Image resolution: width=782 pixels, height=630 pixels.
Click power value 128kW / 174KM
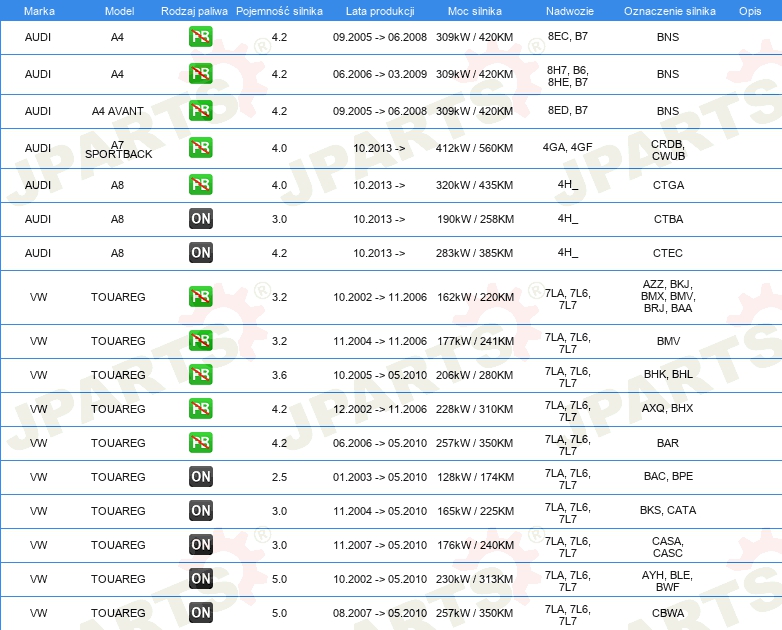click(x=475, y=477)
